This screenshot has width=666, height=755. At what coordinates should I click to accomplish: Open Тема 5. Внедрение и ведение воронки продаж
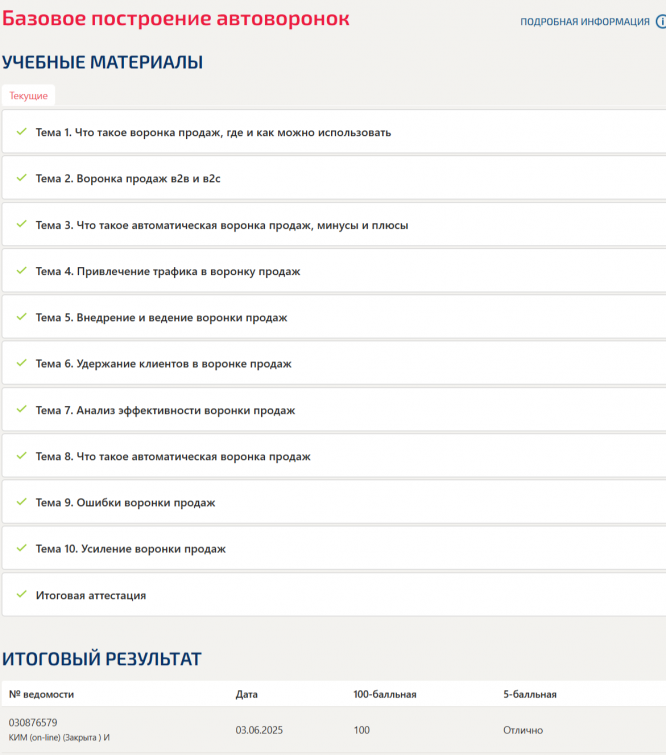(334, 317)
